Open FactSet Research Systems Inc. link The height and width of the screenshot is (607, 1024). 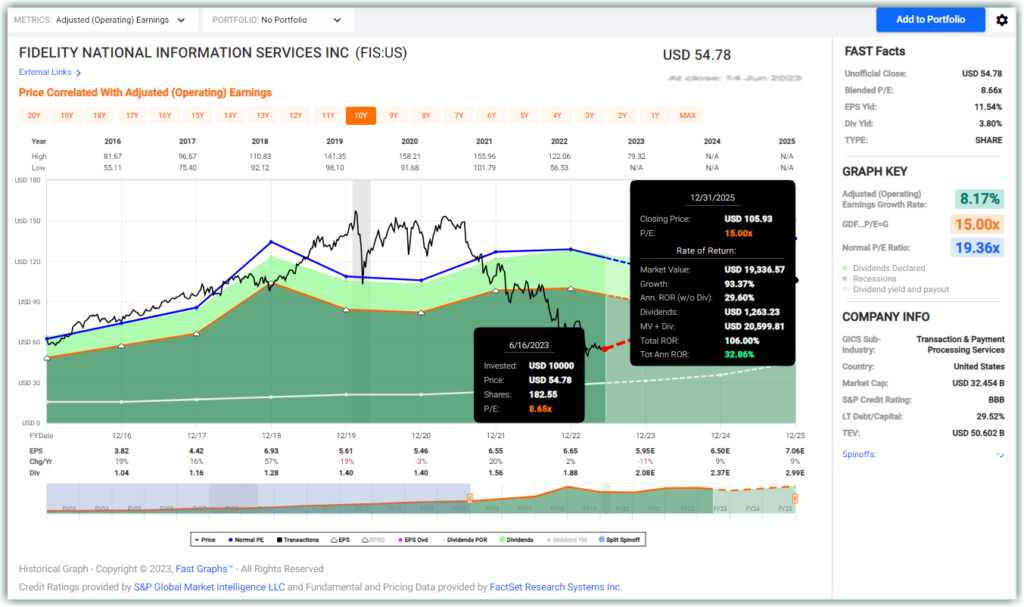pyautogui.click(x=555, y=587)
